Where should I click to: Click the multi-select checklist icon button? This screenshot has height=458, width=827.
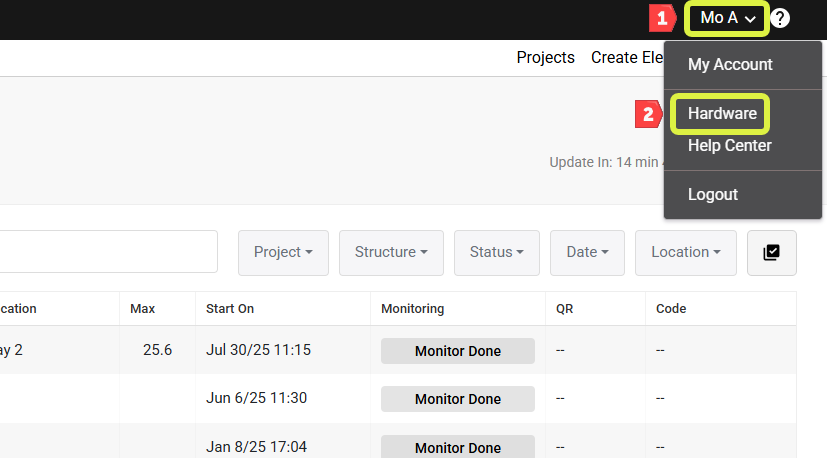(x=772, y=252)
